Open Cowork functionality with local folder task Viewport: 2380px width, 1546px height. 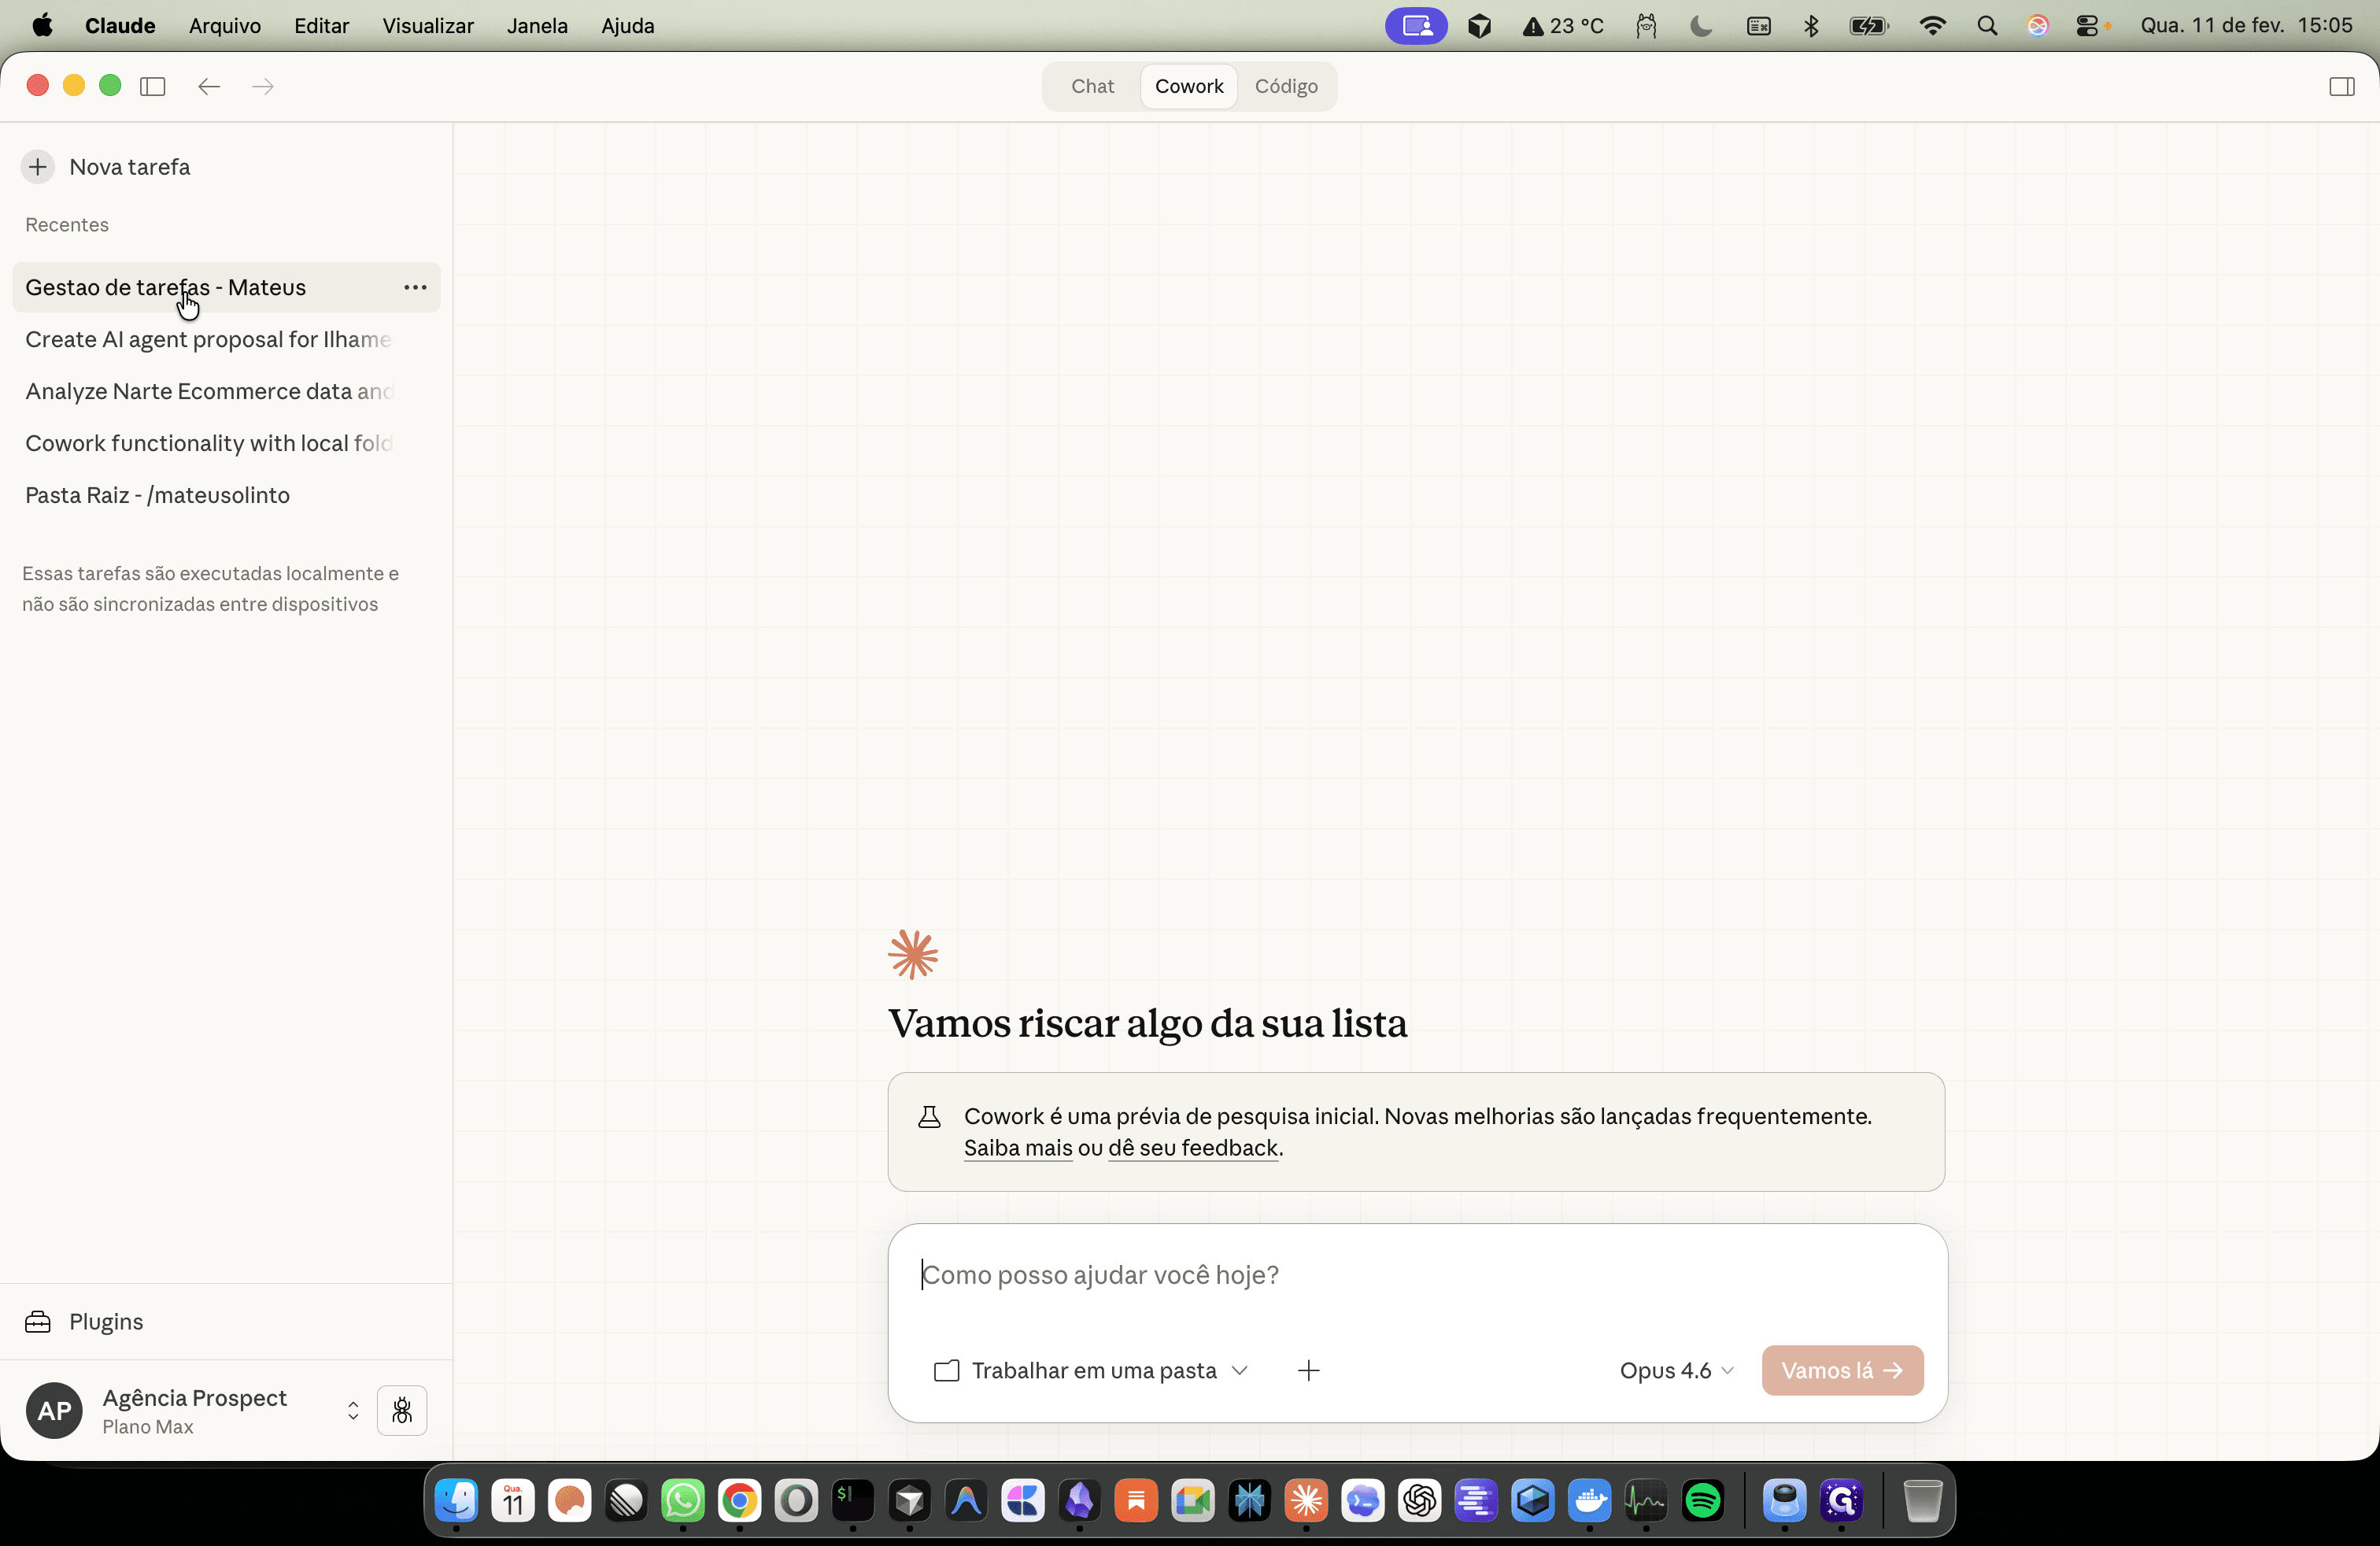pyautogui.click(x=226, y=443)
